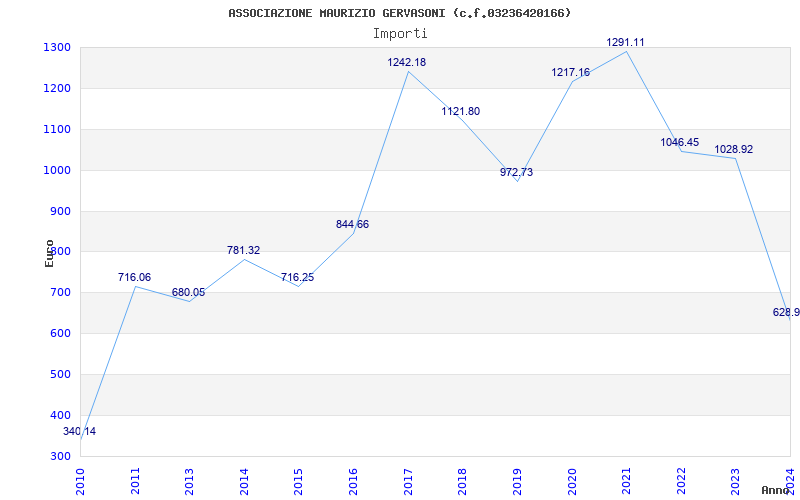The image size is (800, 500).
Task: Click the Importi subtitle
Action: 400,34
